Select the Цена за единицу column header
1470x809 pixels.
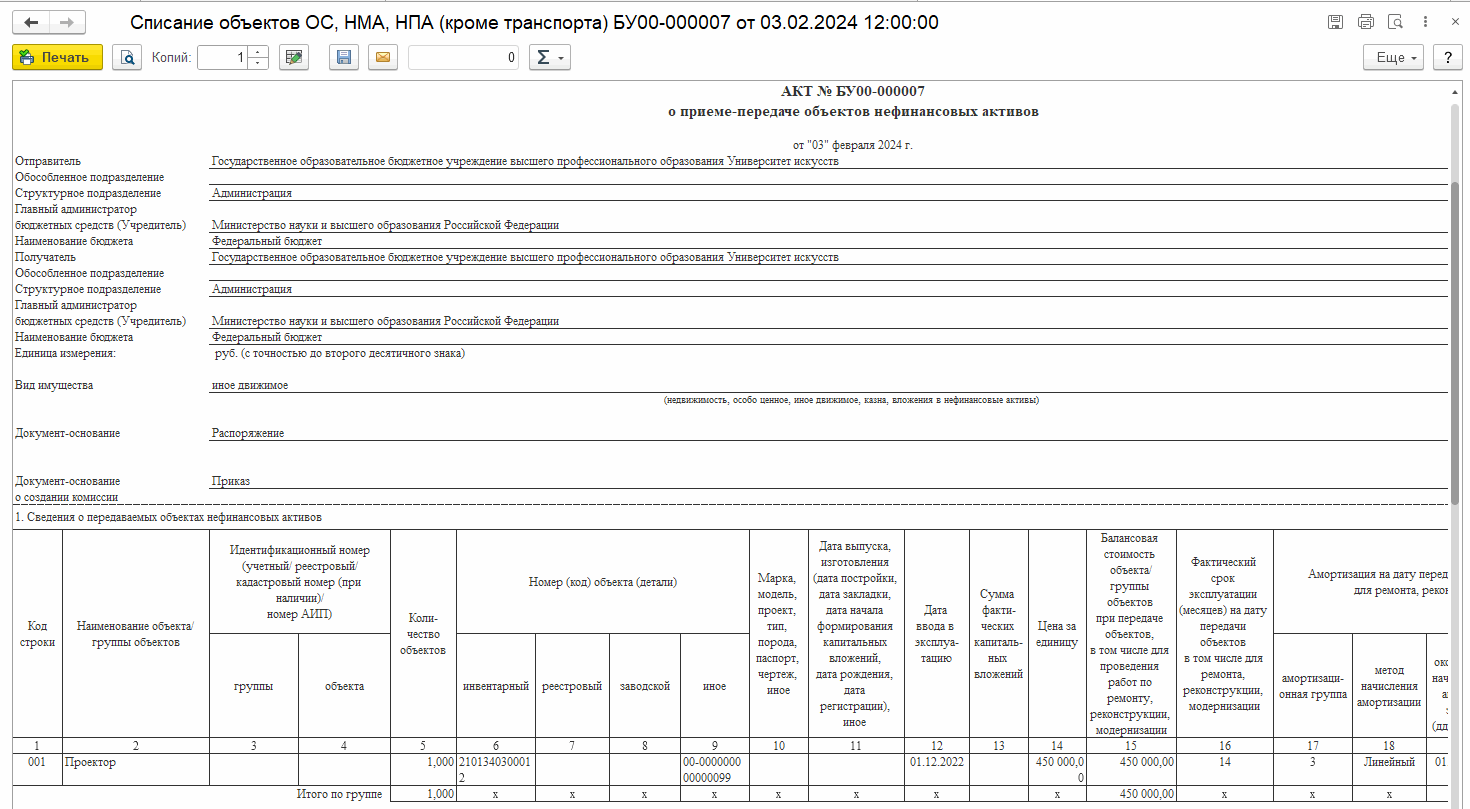1057,634
